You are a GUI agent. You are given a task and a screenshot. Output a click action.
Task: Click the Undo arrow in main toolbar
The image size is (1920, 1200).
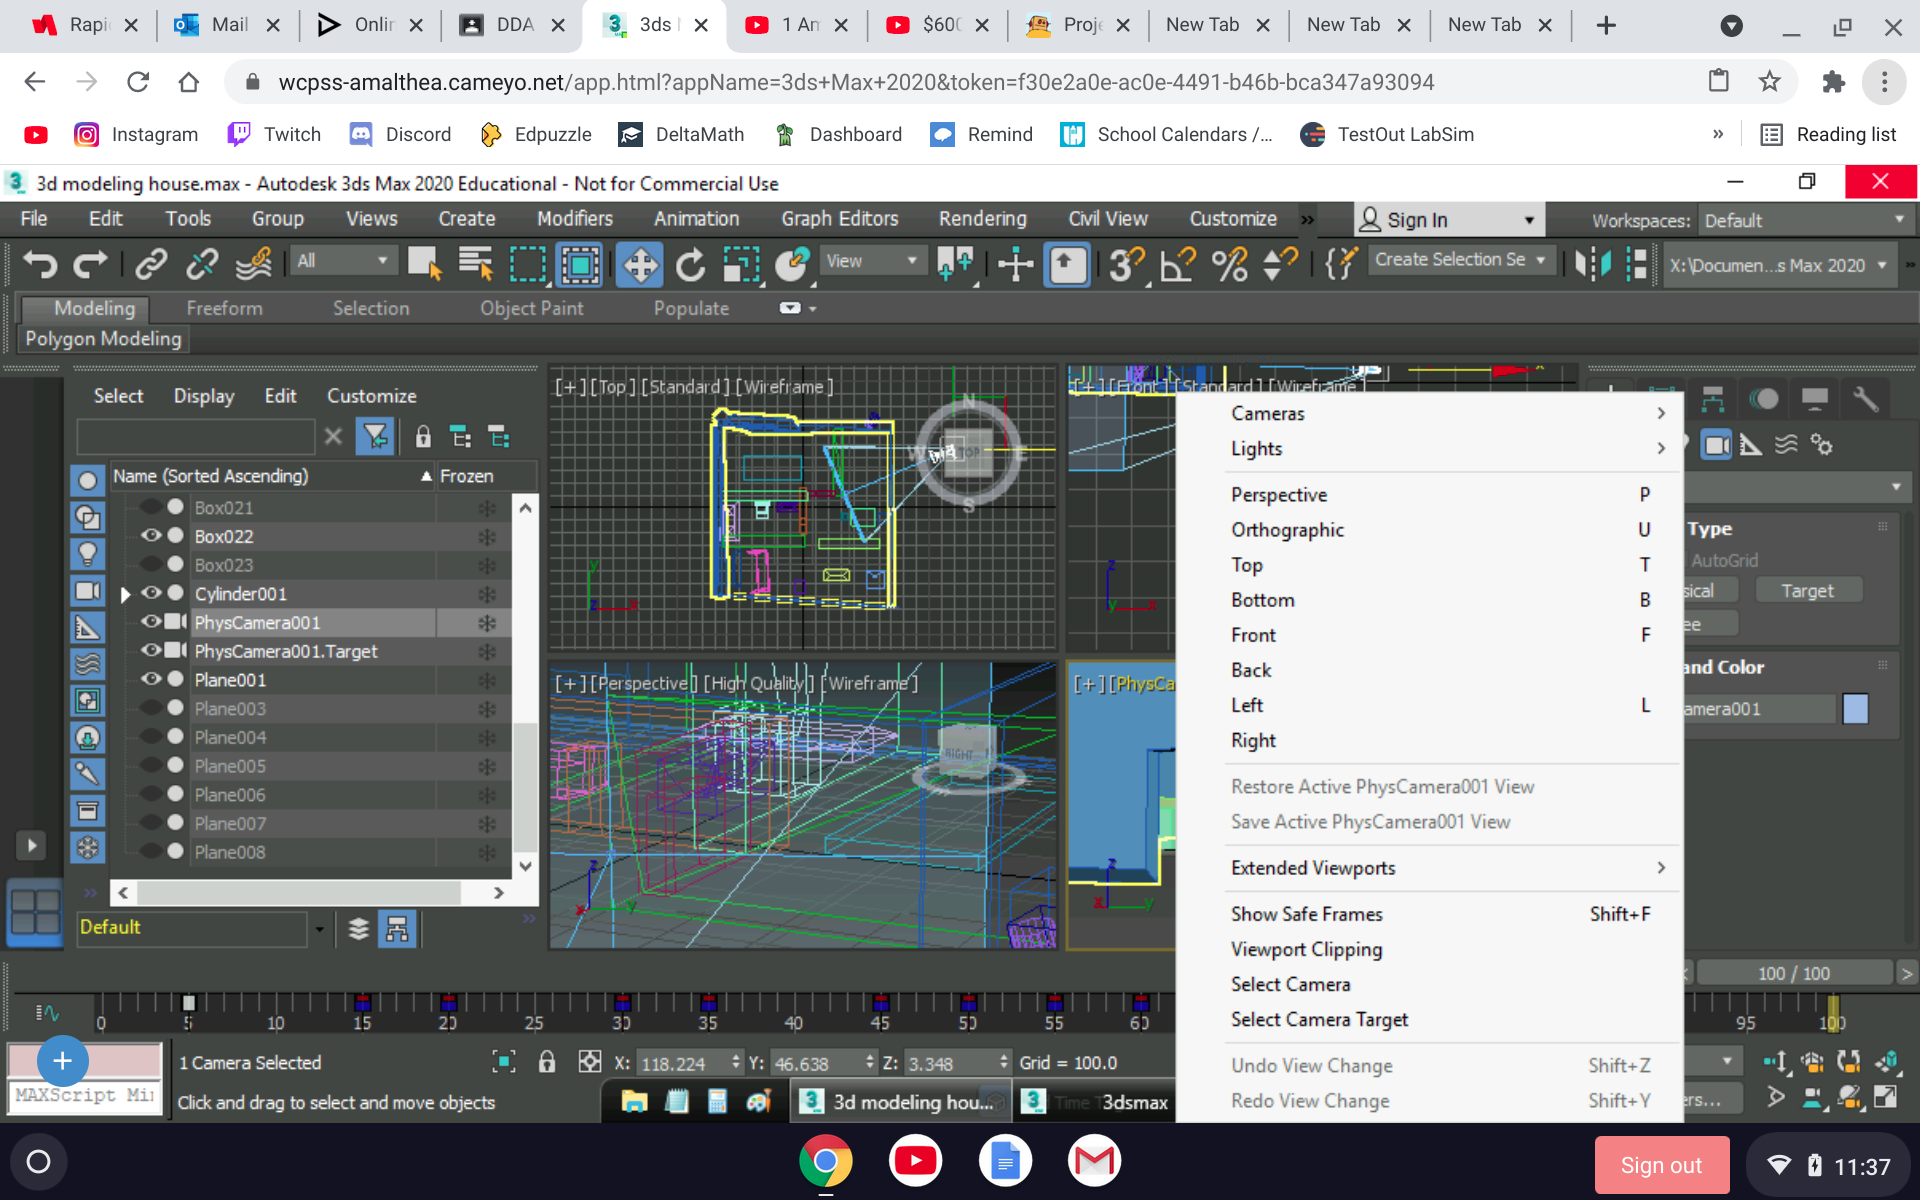click(x=40, y=264)
